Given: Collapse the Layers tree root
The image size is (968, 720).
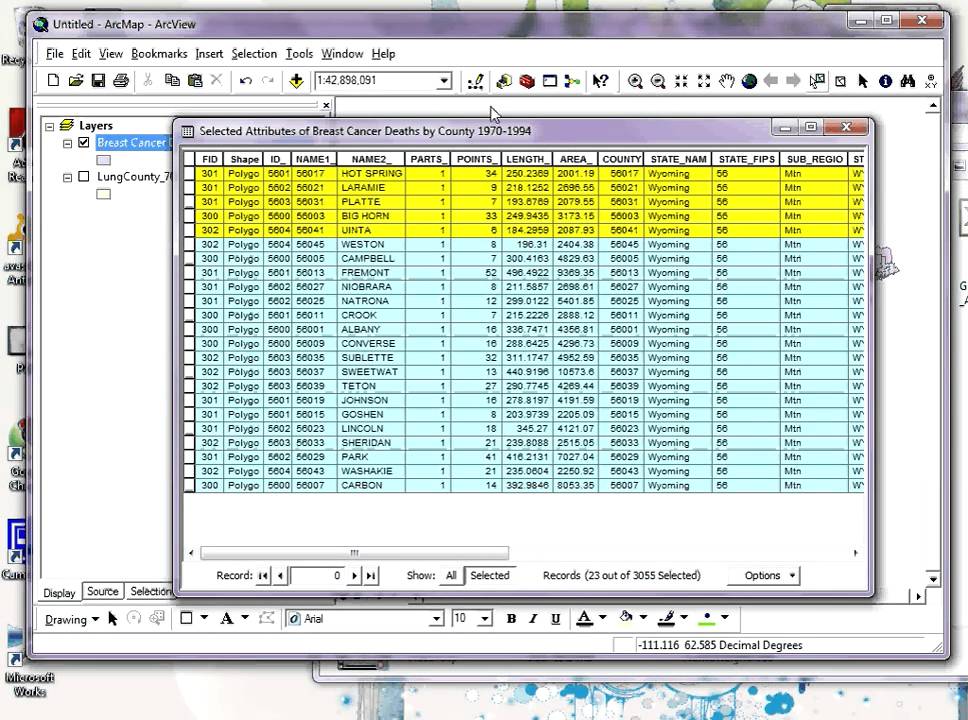Looking at the screenshot, I should [49, 126].
